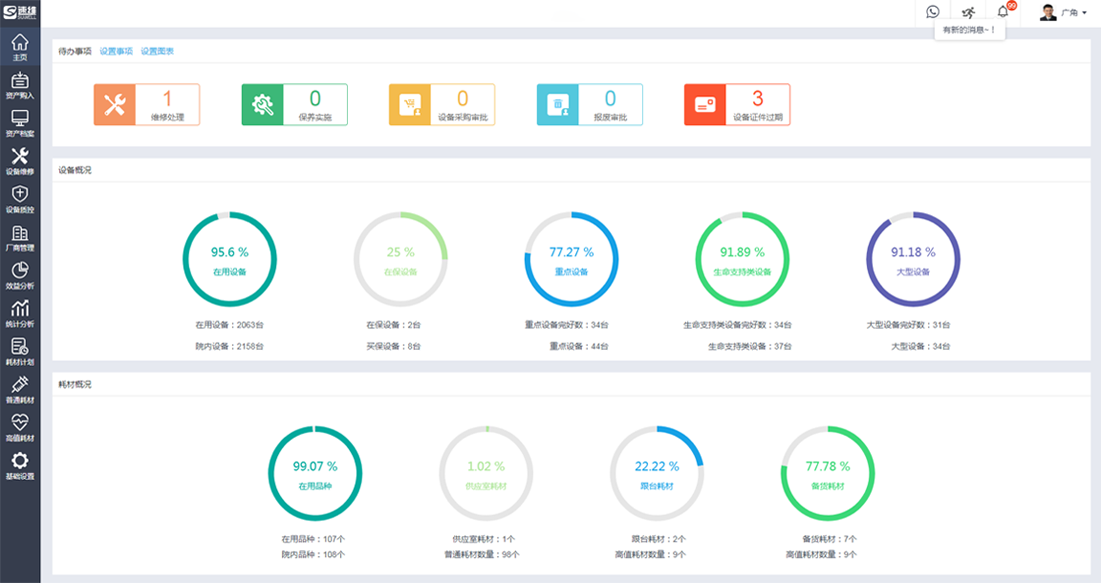Screen dimensions: 1101x583
Task: Open the 保养实施 maintenance card
Action: 295,104
